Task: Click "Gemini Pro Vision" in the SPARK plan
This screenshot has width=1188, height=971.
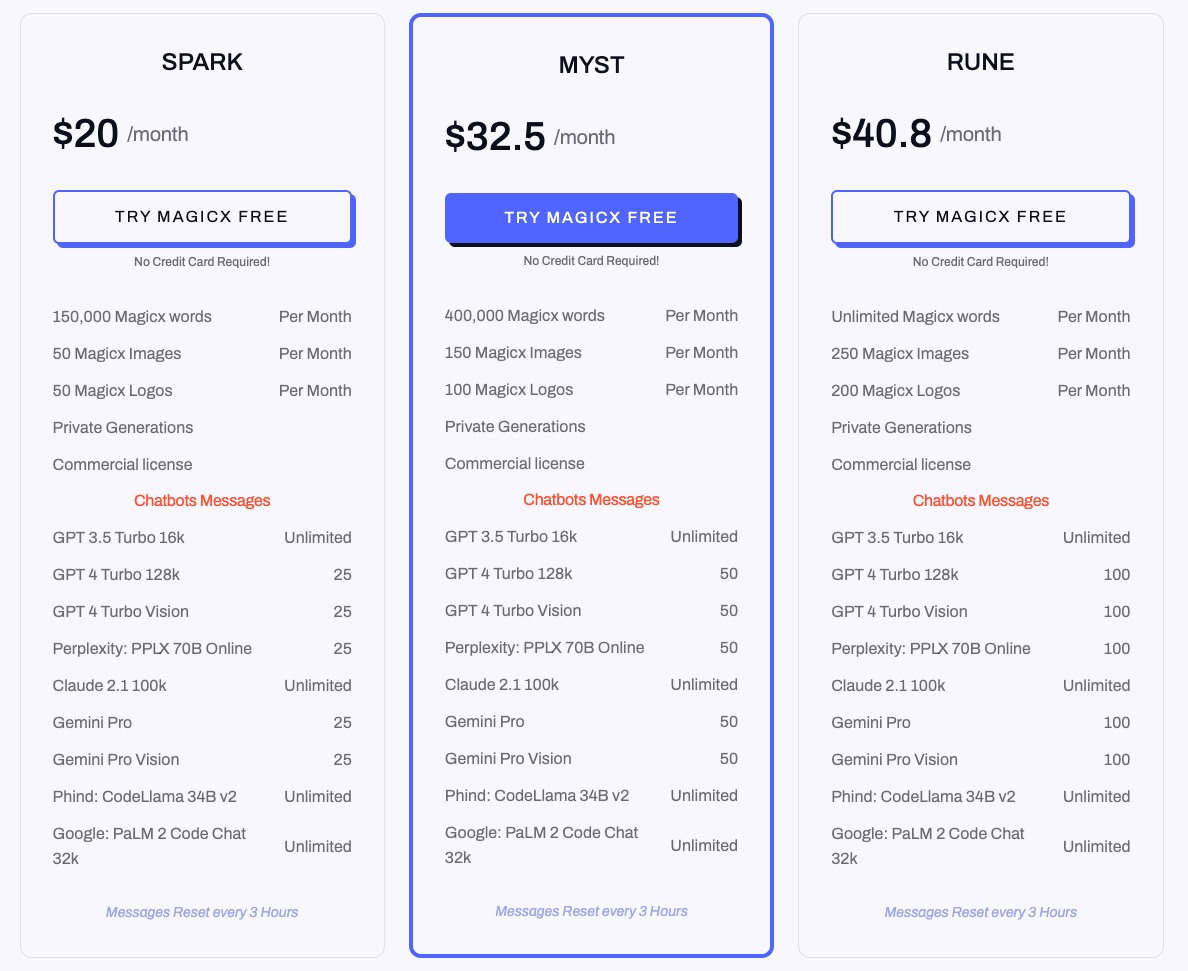Action: click(116, 760)
